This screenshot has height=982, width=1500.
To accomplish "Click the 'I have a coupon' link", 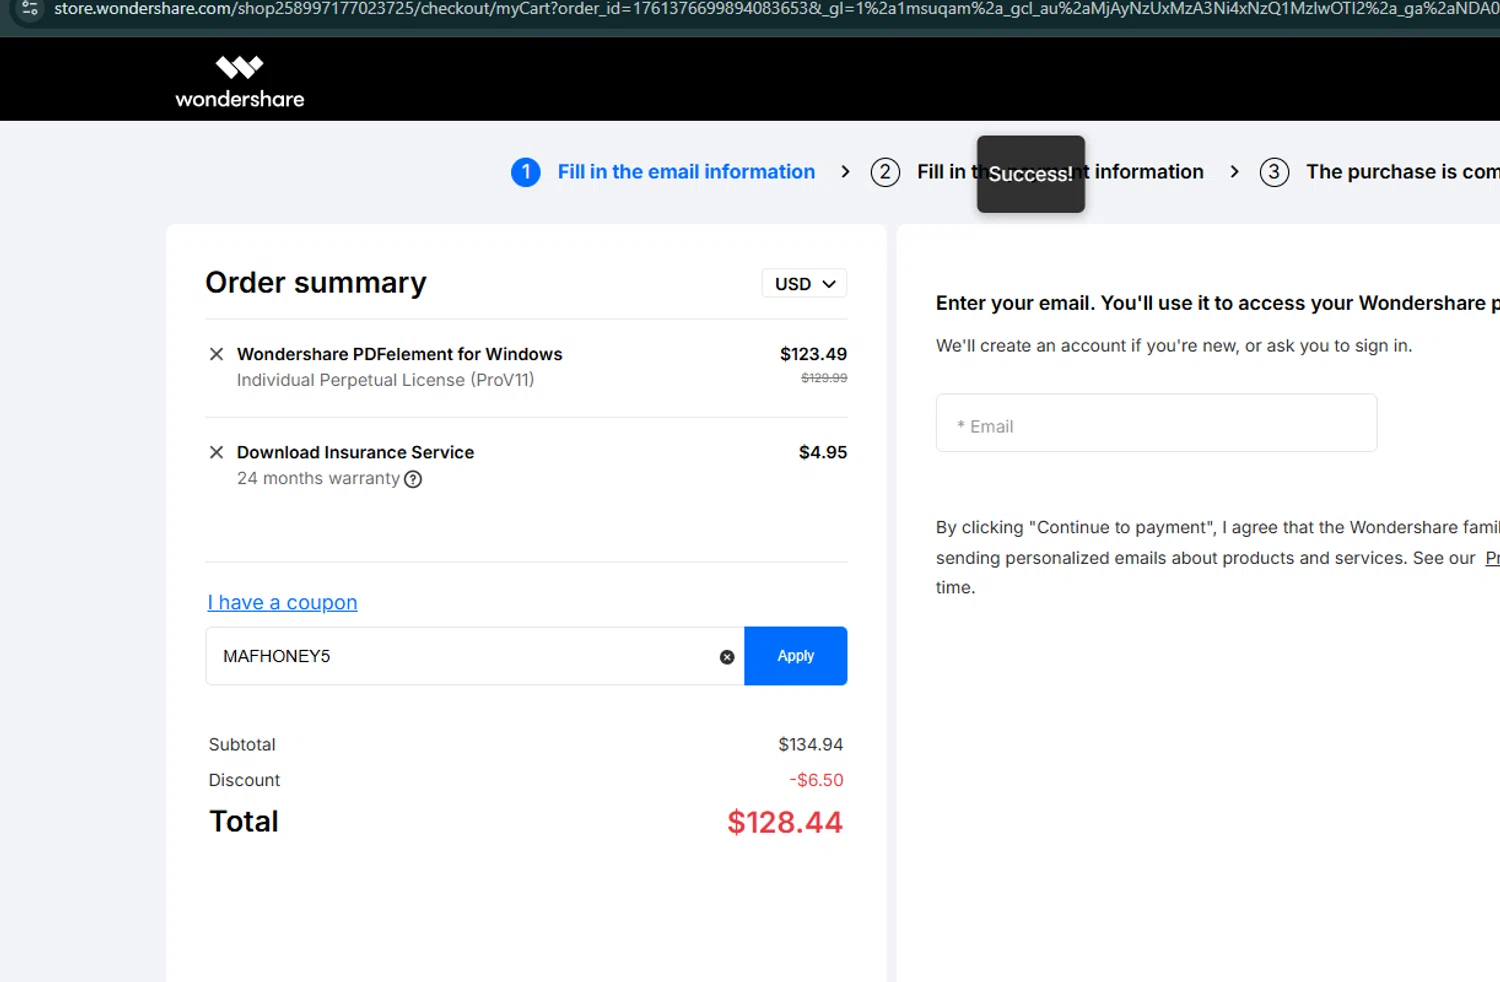I will [282, 602].
